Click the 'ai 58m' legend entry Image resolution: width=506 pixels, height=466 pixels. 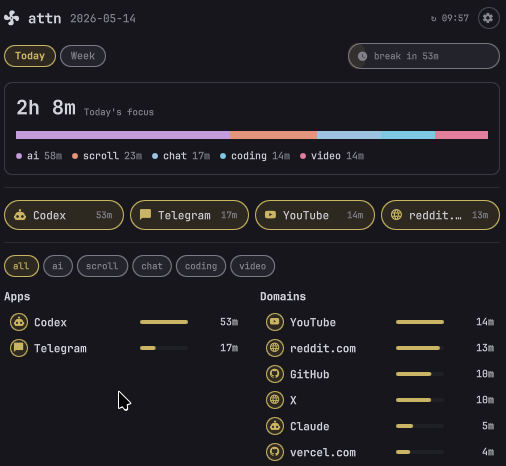[39, 156]
